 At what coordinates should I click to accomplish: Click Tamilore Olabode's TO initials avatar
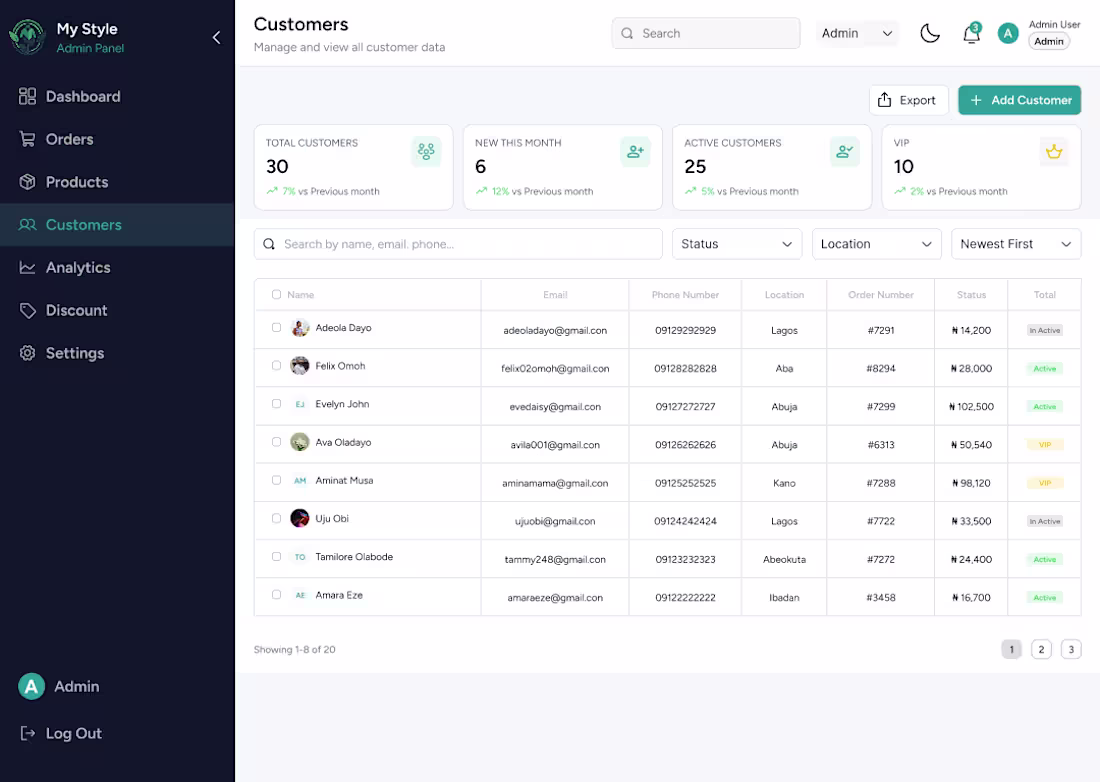[300, 557]
